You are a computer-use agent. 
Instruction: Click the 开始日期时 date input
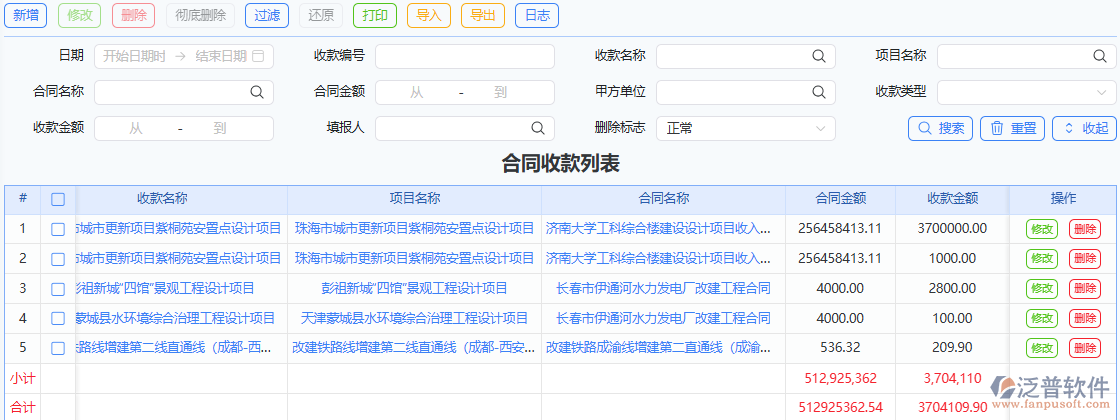134,56
